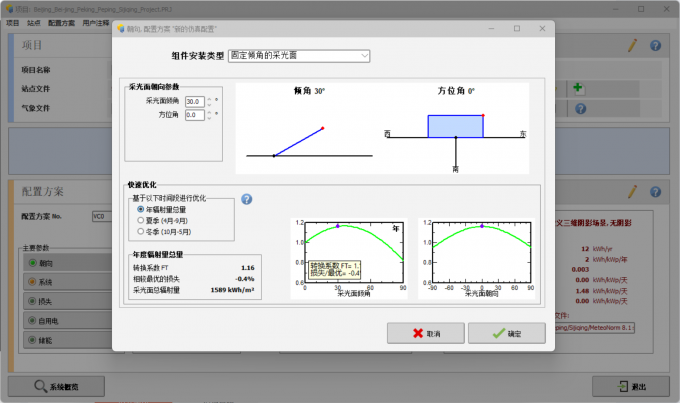Open help icon next to 气象文件 row
680x403 pixels.
(581, 108)
